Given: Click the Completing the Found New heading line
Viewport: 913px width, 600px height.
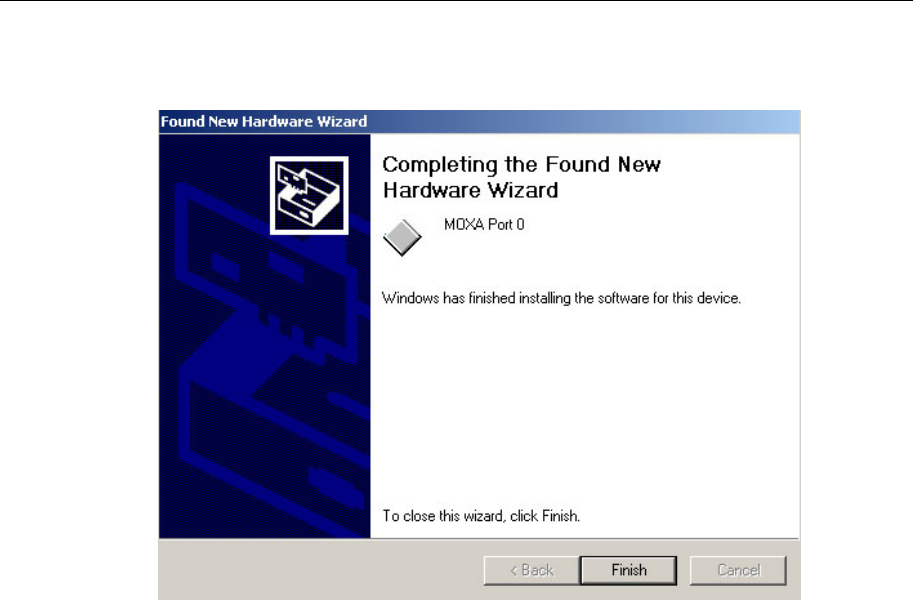Looking at the screenshot, I should (x=521, y=164).
